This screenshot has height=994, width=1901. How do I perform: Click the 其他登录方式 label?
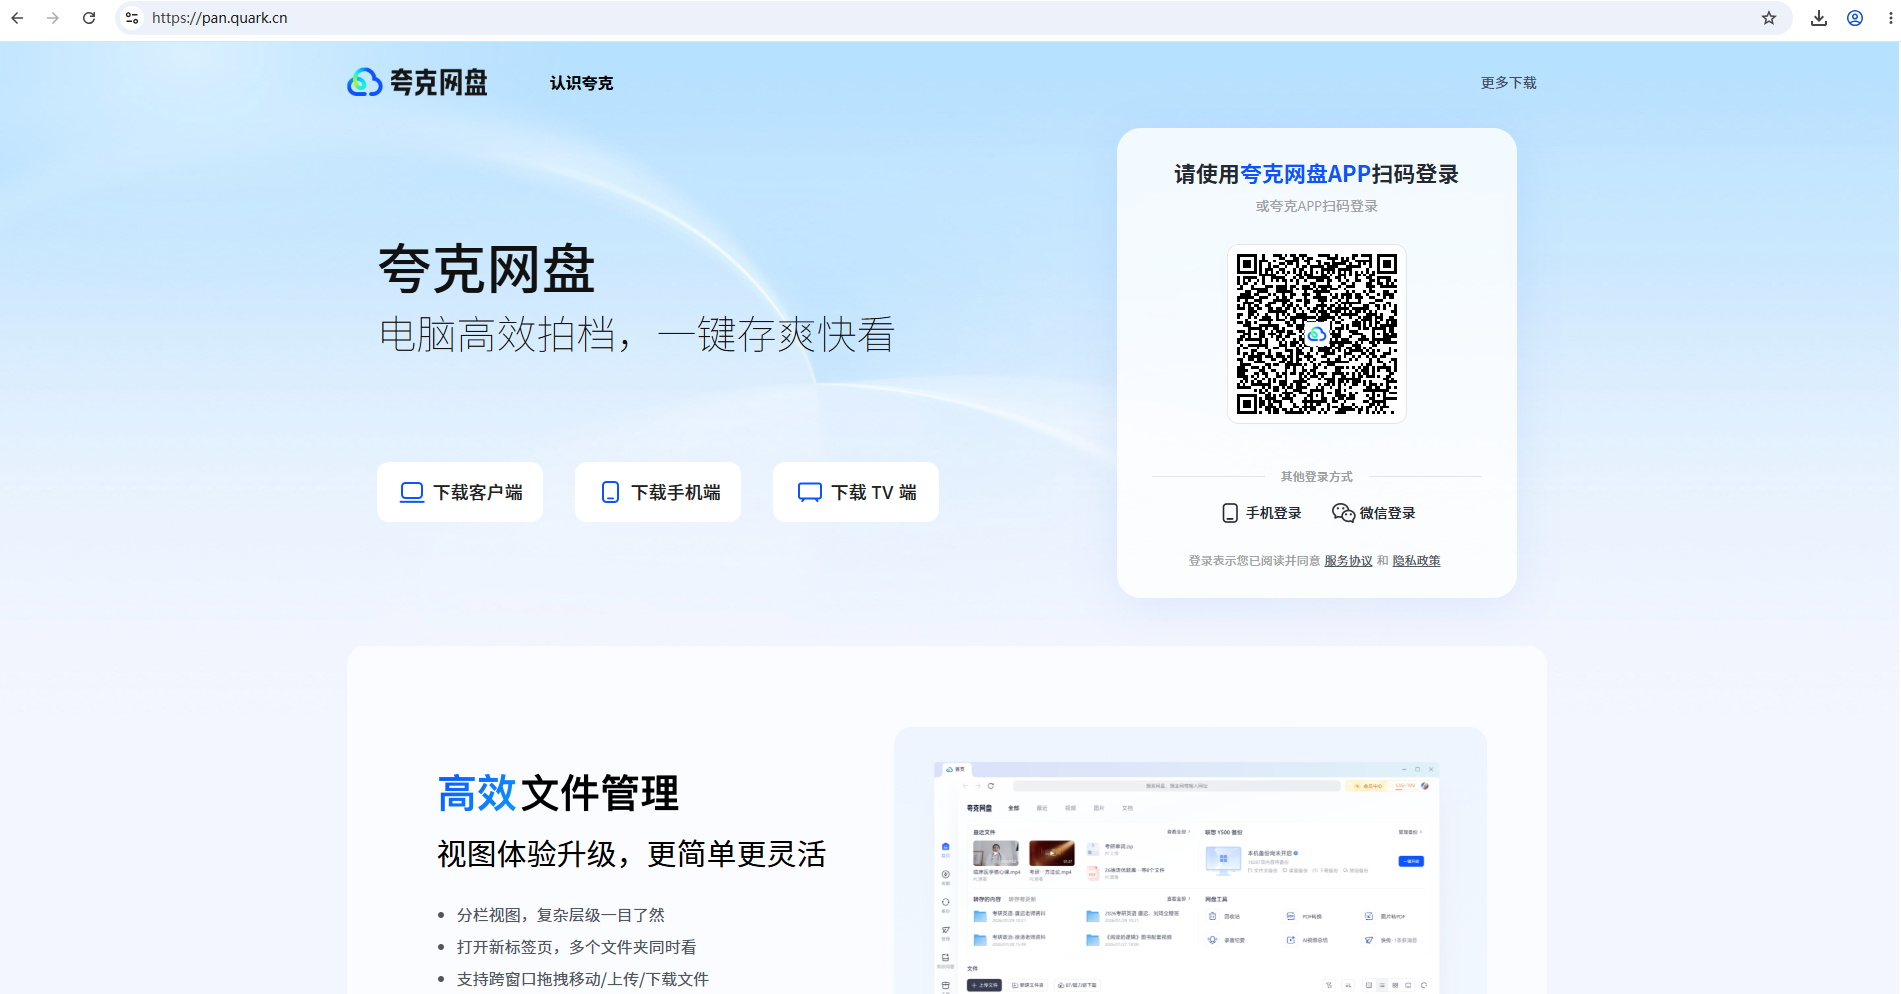tap(1316, 477)
